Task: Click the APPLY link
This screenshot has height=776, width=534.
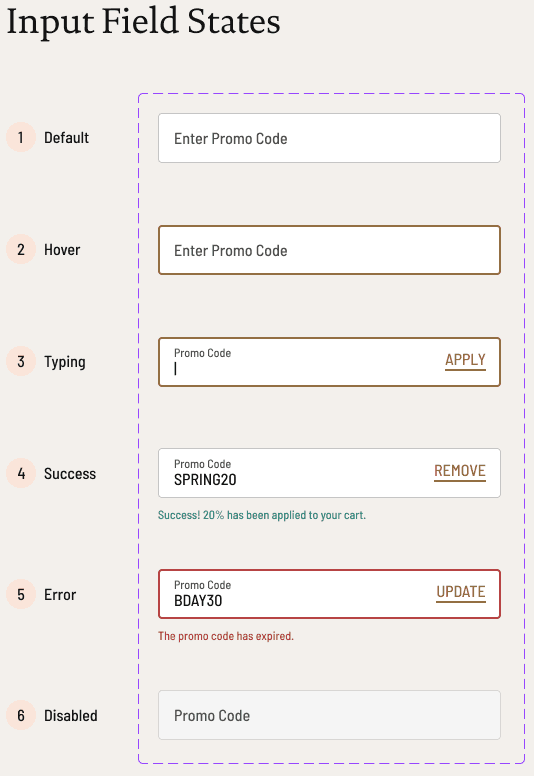Action: point(465,360)
